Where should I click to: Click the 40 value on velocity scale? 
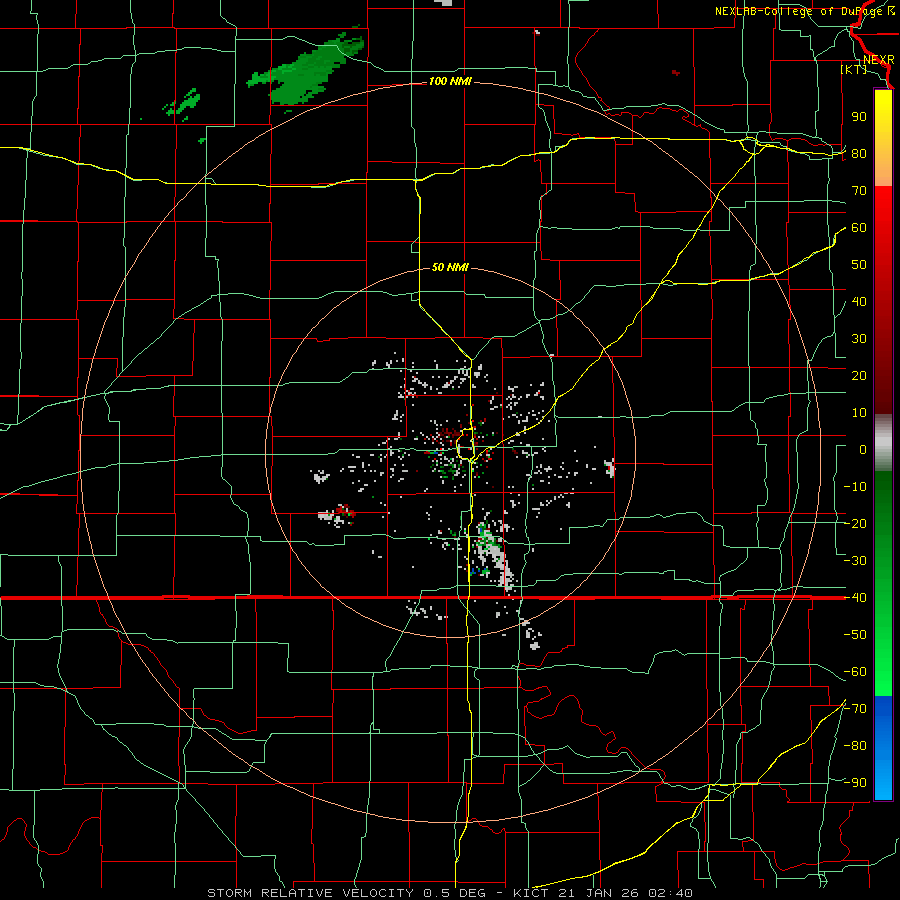[859, 302]
